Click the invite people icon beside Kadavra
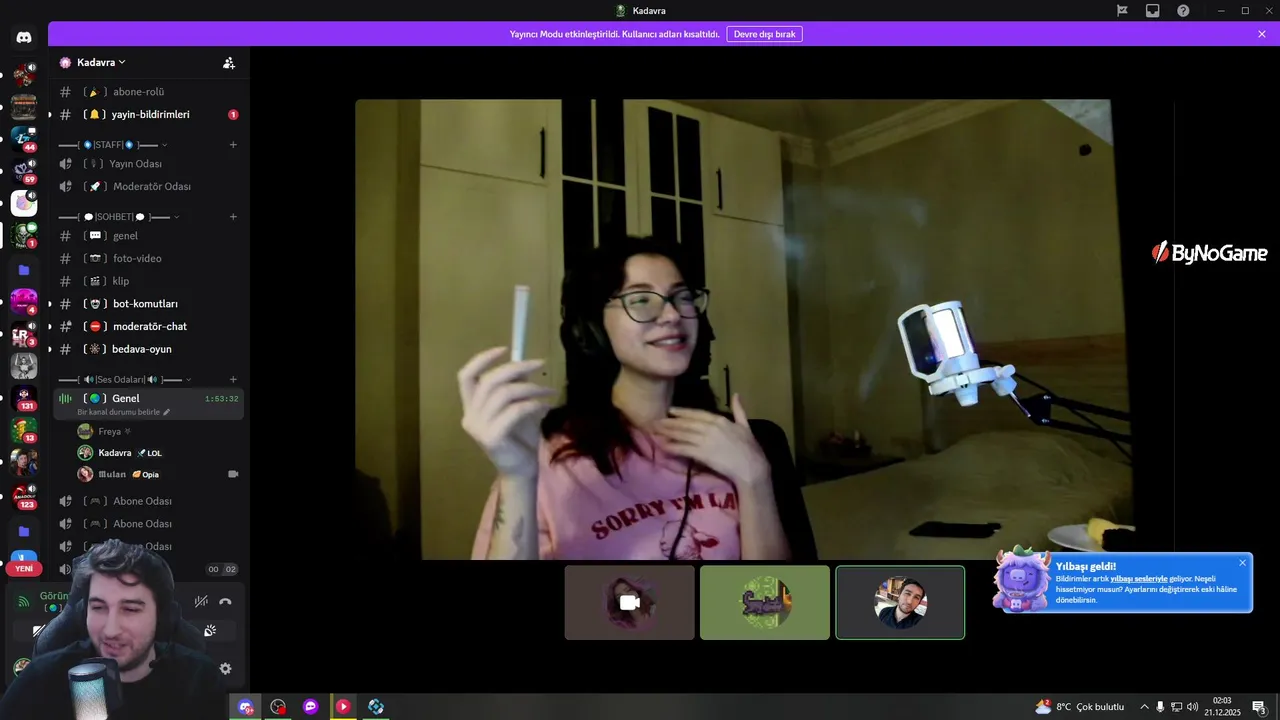 (x=229, y=62)
